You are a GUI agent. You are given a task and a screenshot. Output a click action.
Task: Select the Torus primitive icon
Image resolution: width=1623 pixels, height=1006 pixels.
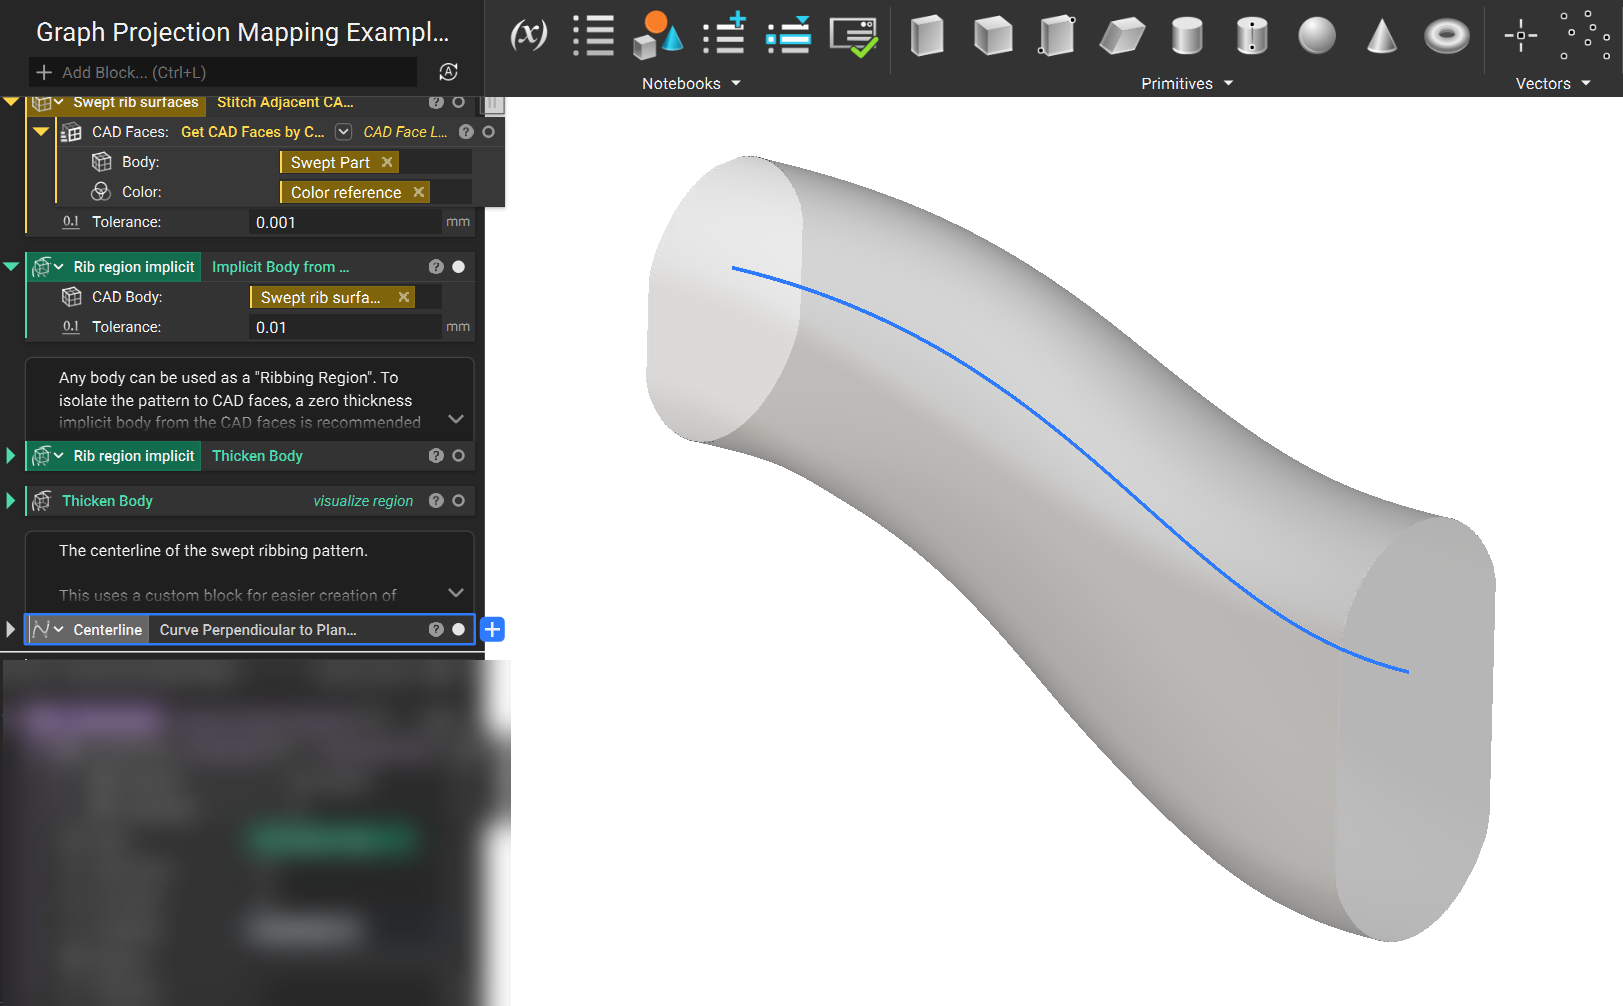1446,37
